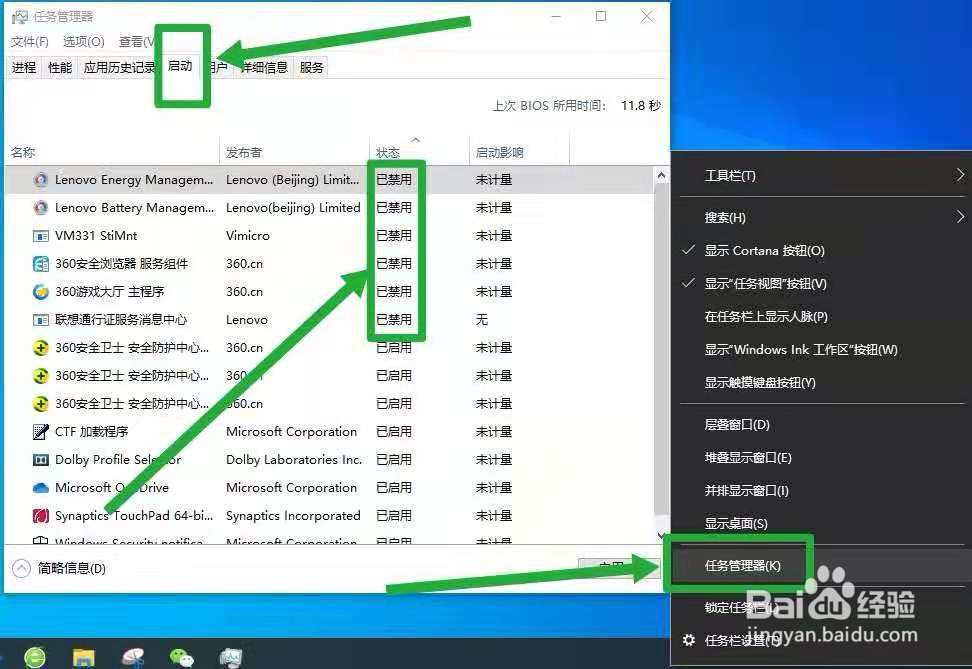The height and width of the screenshot is (669, 972).
Task: Open File Explorer from the taskbar
Action: click(84, 657)
